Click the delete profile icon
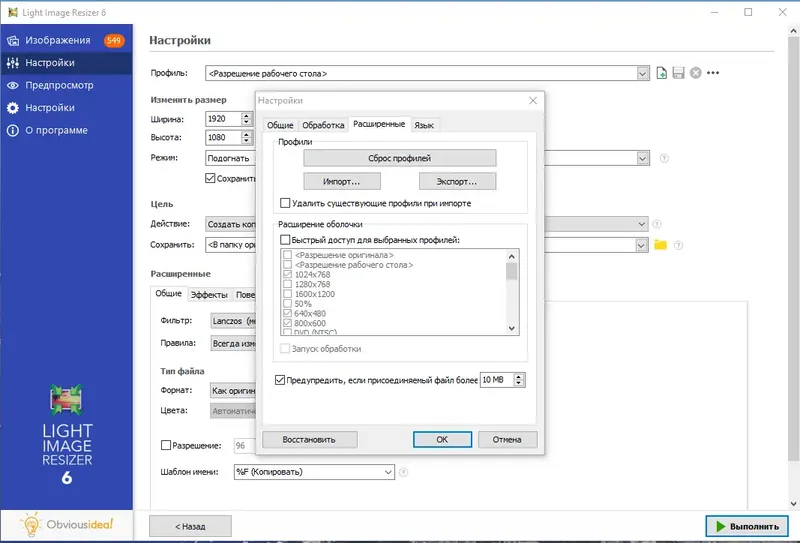Screen dimensions: 800x543 click(x=695, y=73)
